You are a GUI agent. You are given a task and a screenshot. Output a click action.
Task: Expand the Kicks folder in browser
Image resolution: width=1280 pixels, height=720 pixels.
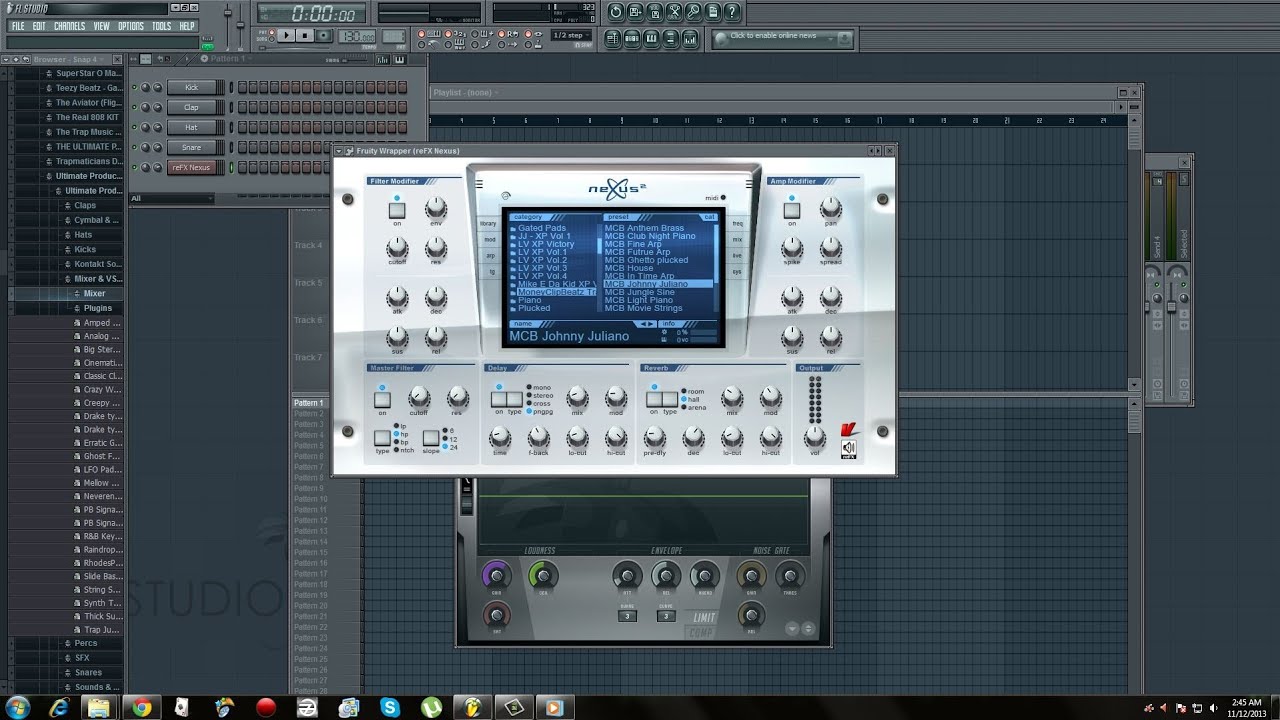tap(84, 249)
